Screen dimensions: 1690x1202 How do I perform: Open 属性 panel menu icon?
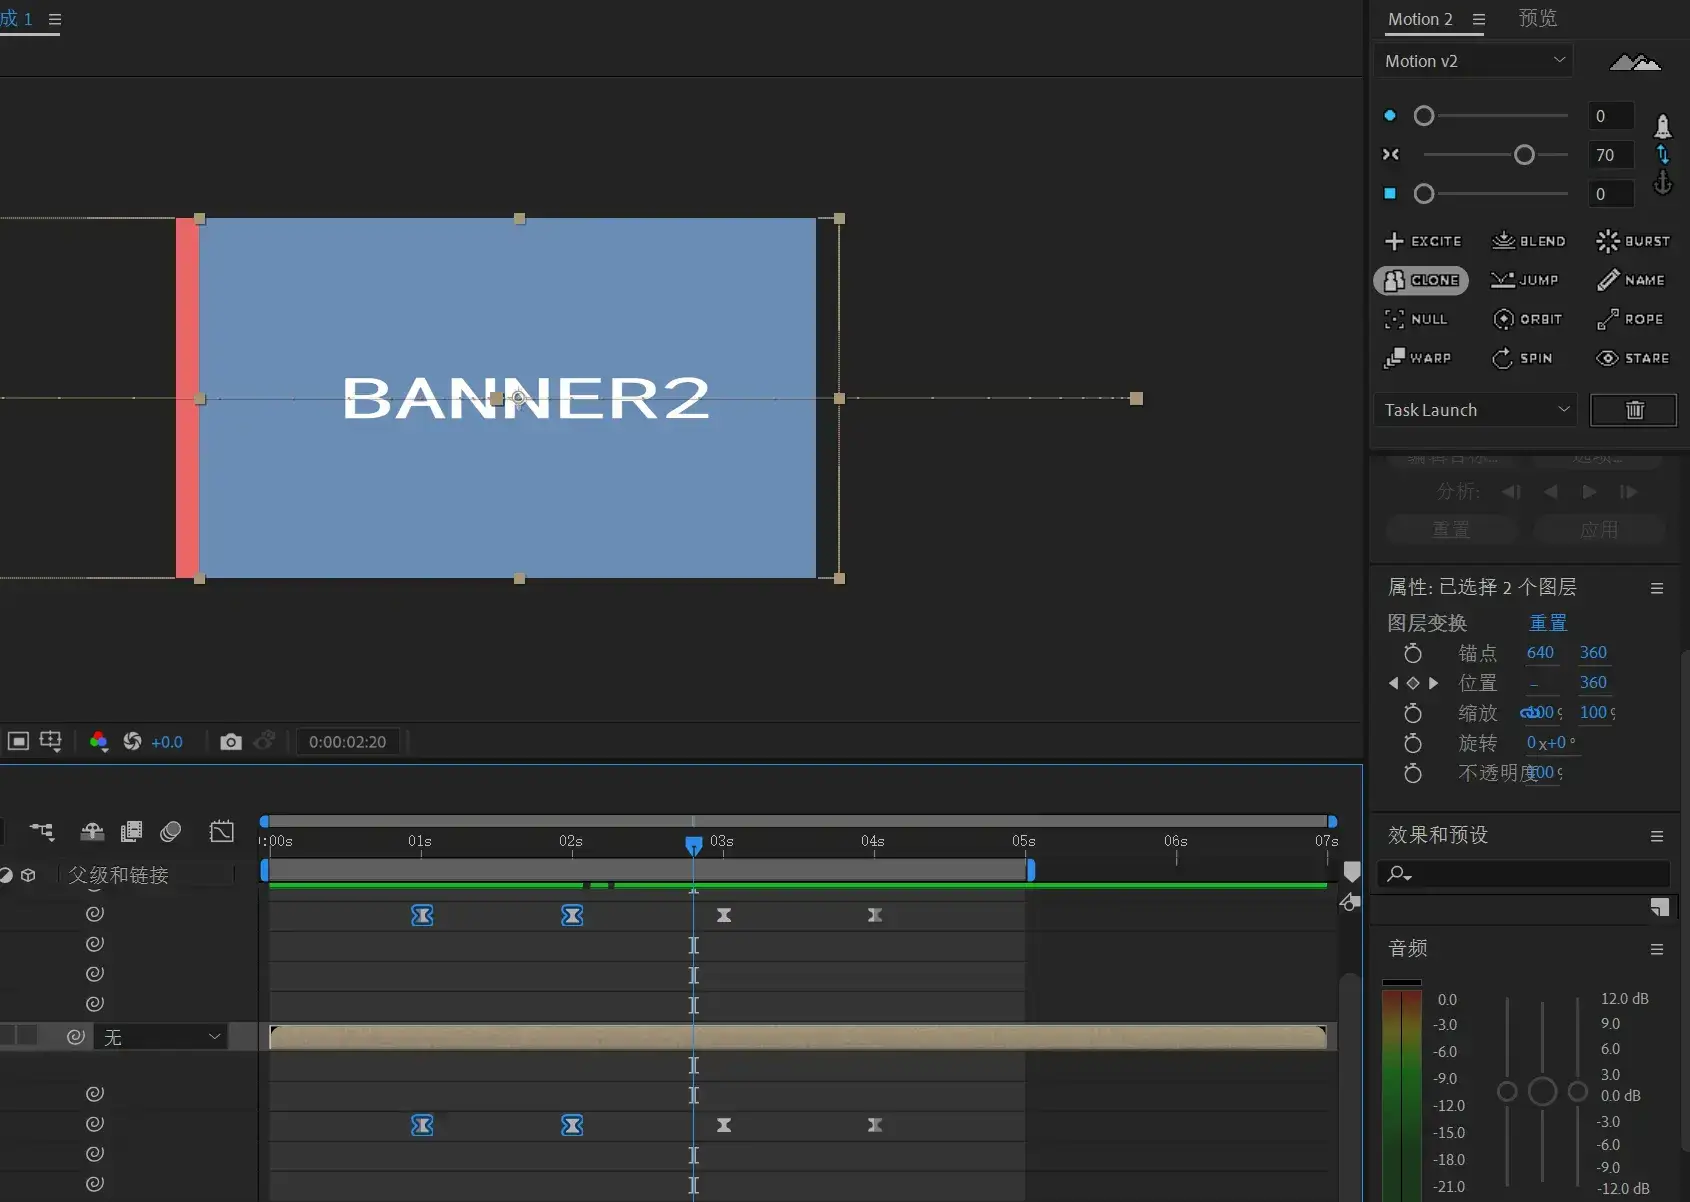[1657, 588]
